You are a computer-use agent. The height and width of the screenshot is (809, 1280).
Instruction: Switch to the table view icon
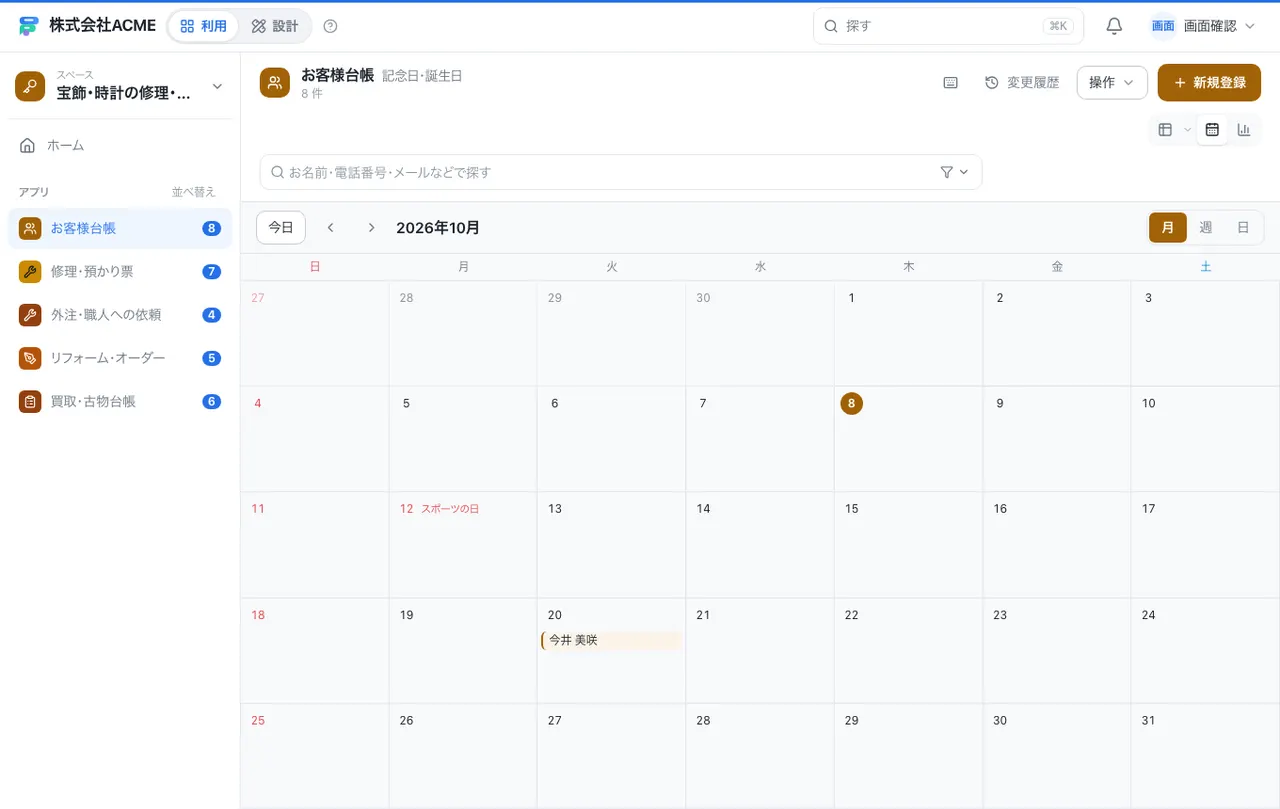pyautogui.click(x=1165, y=129)
